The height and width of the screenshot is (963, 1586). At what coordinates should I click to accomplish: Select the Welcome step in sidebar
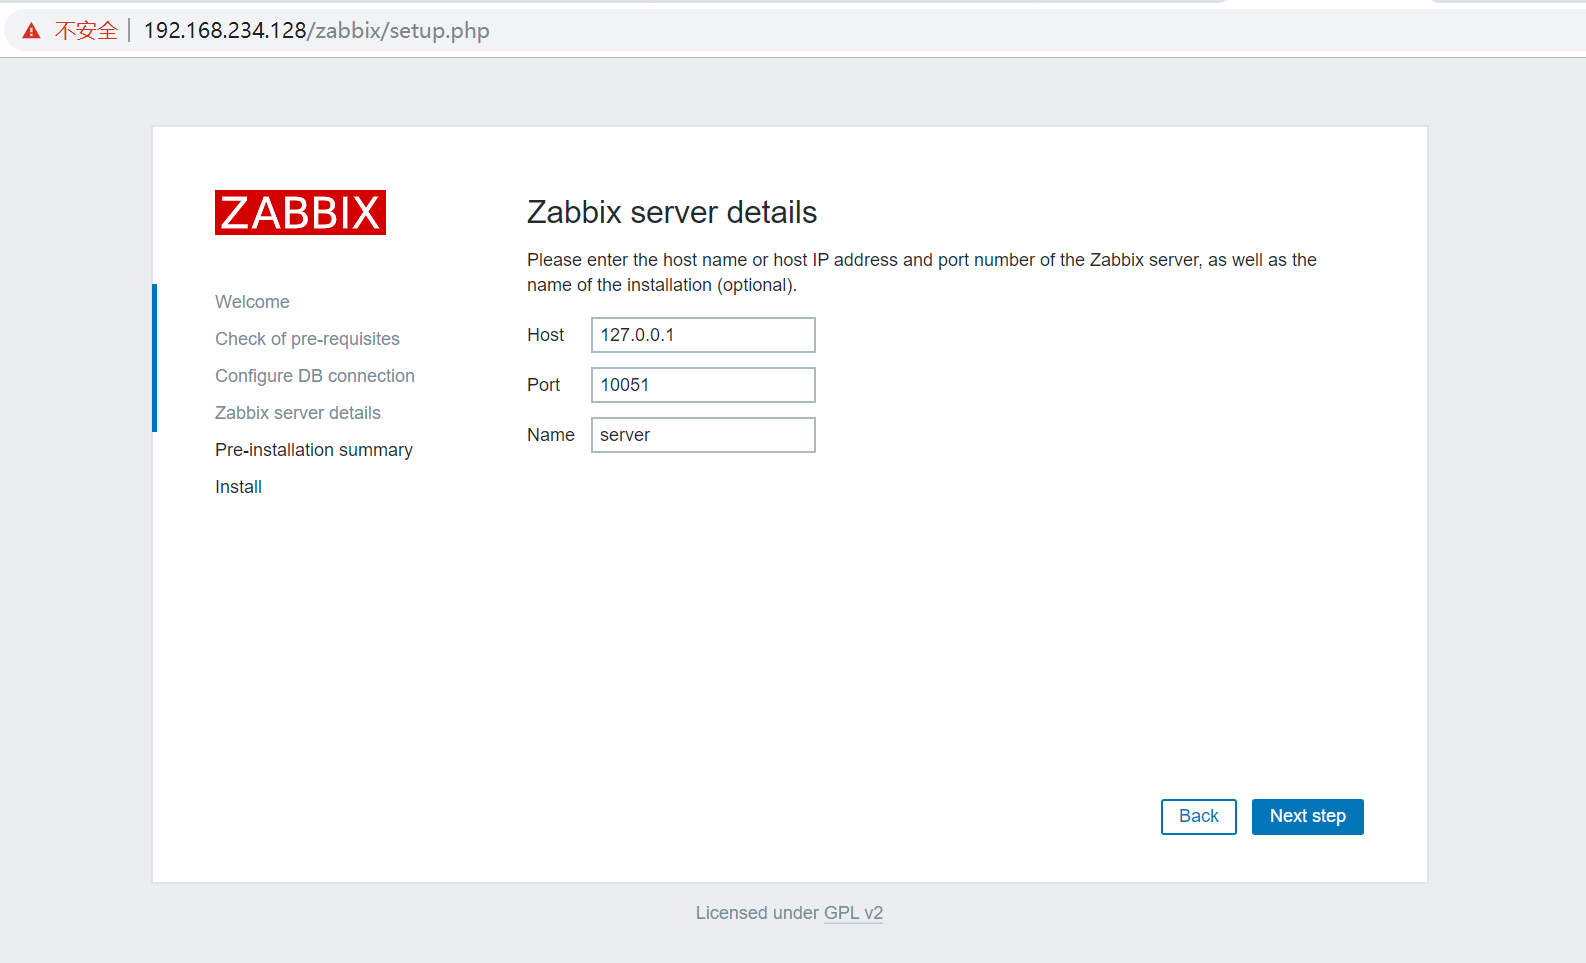pos(252,302)
